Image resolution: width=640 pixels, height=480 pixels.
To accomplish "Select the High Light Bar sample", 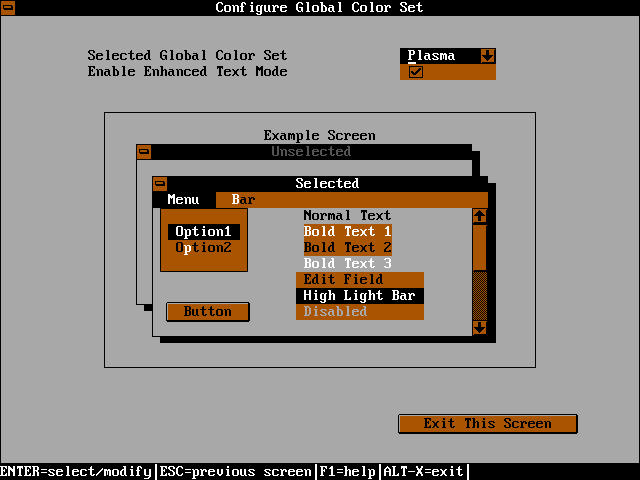I will tap(359, 296).
